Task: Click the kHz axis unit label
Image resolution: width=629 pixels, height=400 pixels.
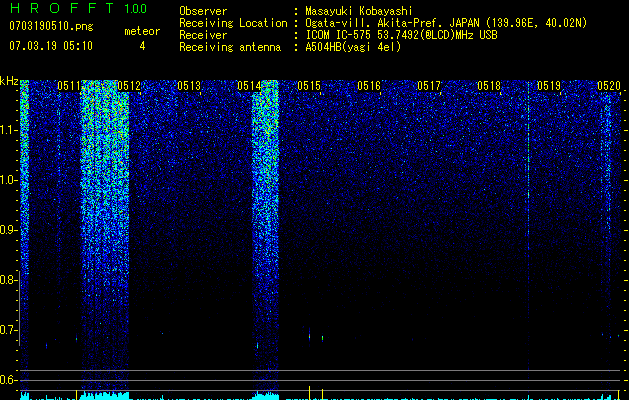Action: coord(9,81)
